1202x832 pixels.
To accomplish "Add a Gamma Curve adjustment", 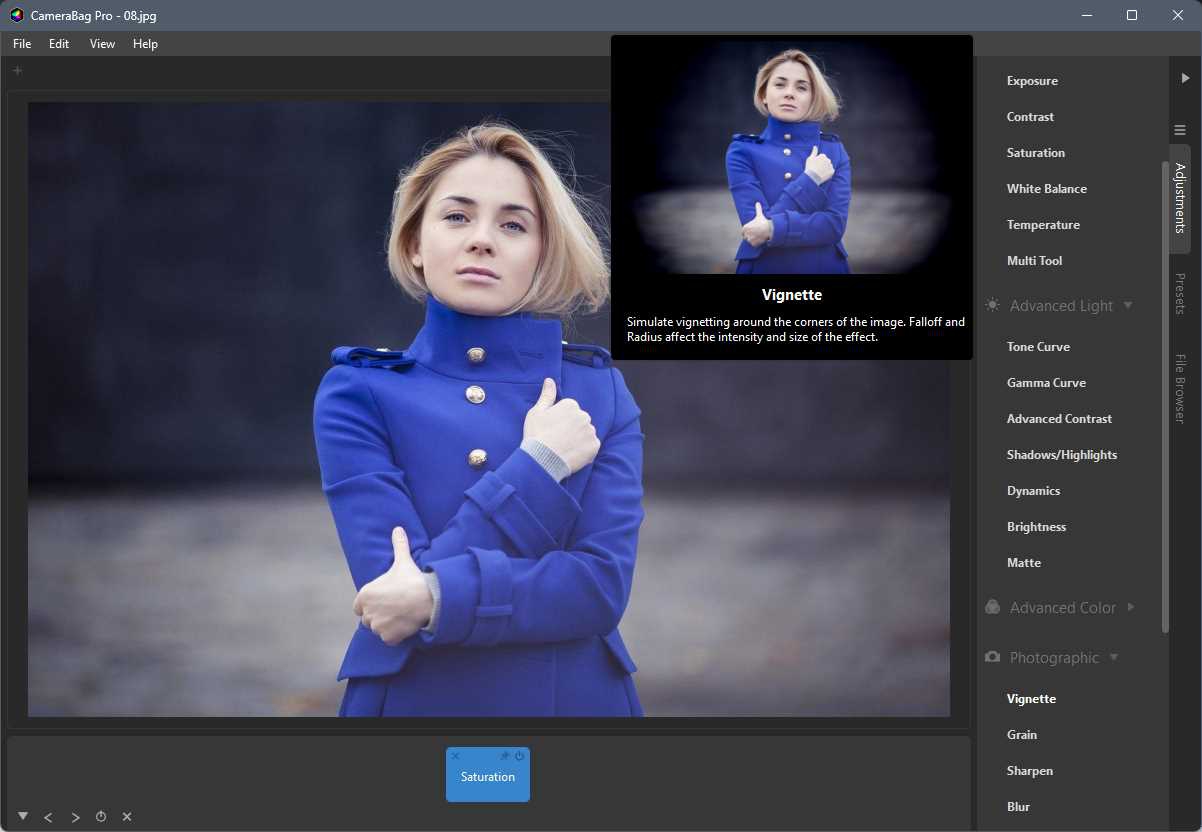I will point(1046,383).
